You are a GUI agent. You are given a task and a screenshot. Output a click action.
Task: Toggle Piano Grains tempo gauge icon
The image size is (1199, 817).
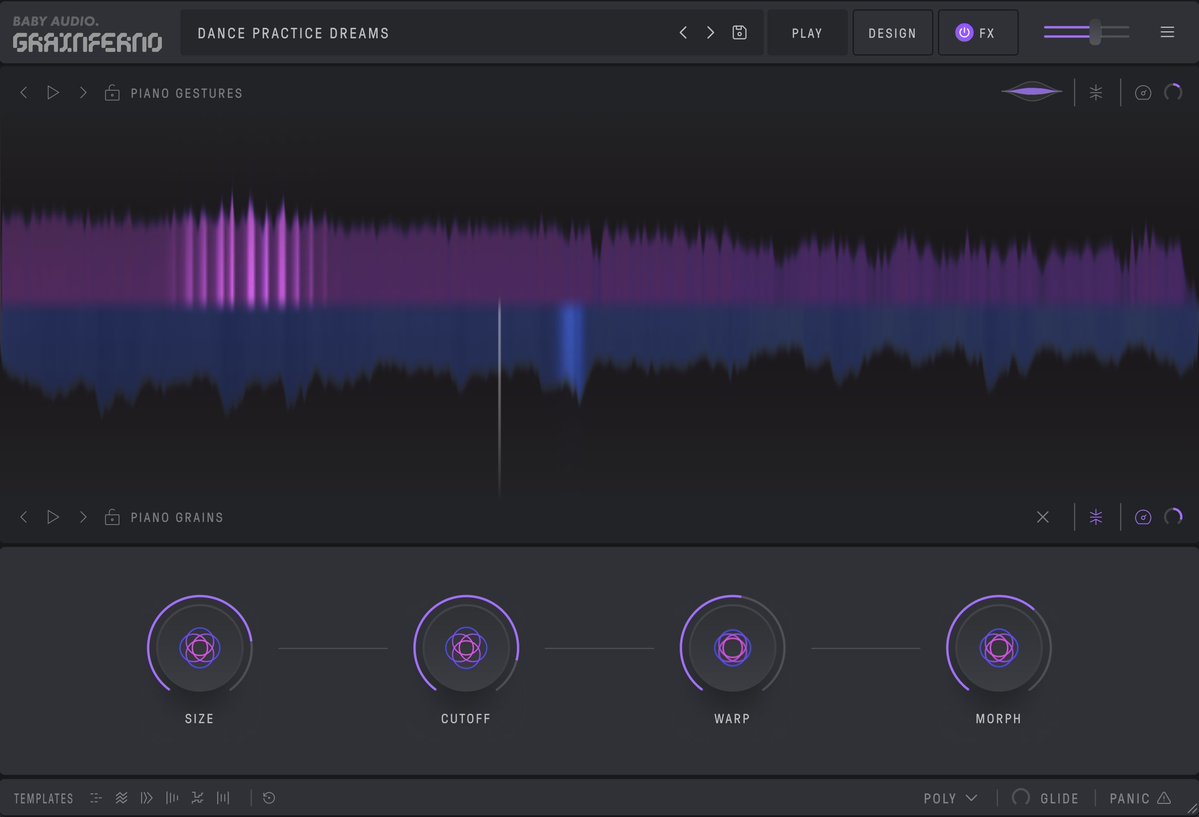click(1143, 517)
